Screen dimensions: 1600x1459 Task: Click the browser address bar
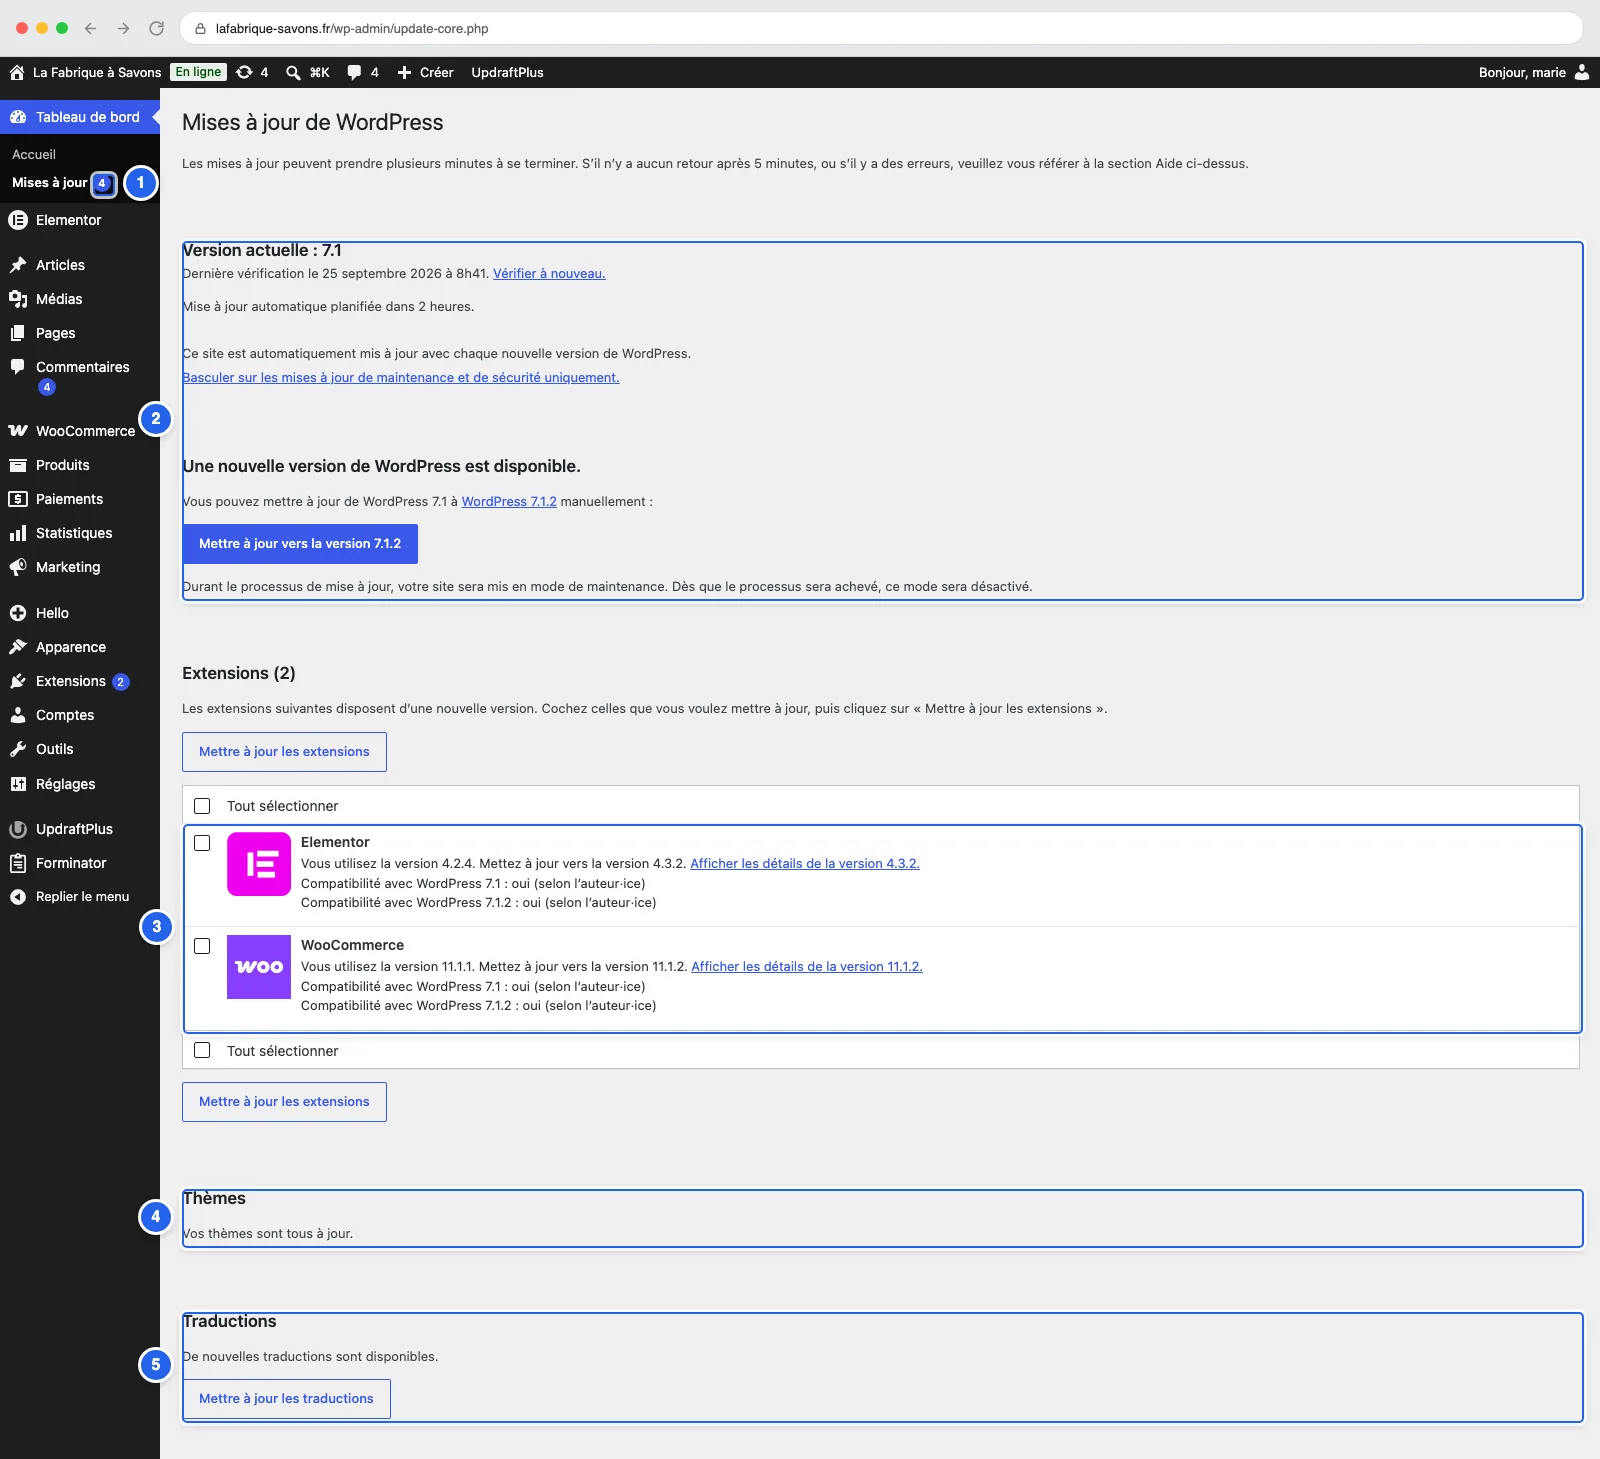point(880,28)
